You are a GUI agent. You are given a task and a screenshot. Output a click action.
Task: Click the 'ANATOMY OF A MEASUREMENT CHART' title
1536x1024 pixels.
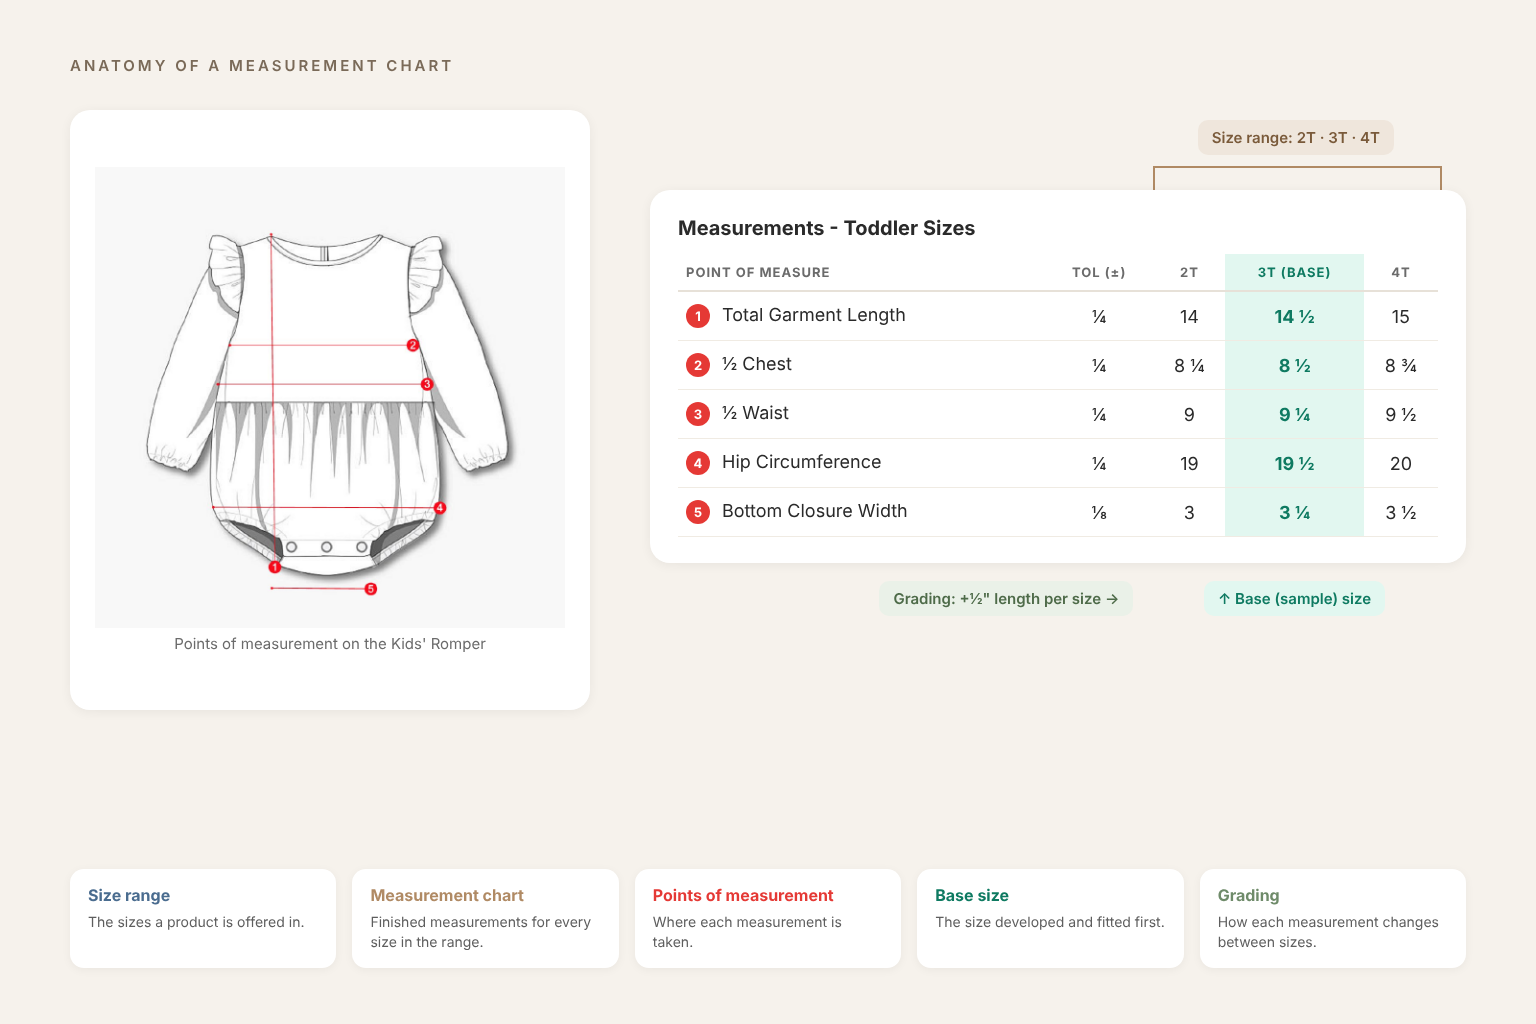tap(261, 66)
